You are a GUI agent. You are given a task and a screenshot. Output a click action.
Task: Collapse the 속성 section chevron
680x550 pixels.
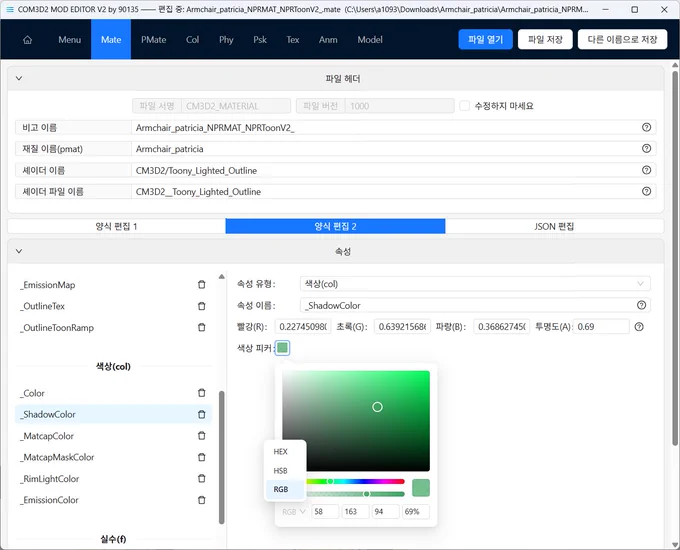(x=19, y=251)
